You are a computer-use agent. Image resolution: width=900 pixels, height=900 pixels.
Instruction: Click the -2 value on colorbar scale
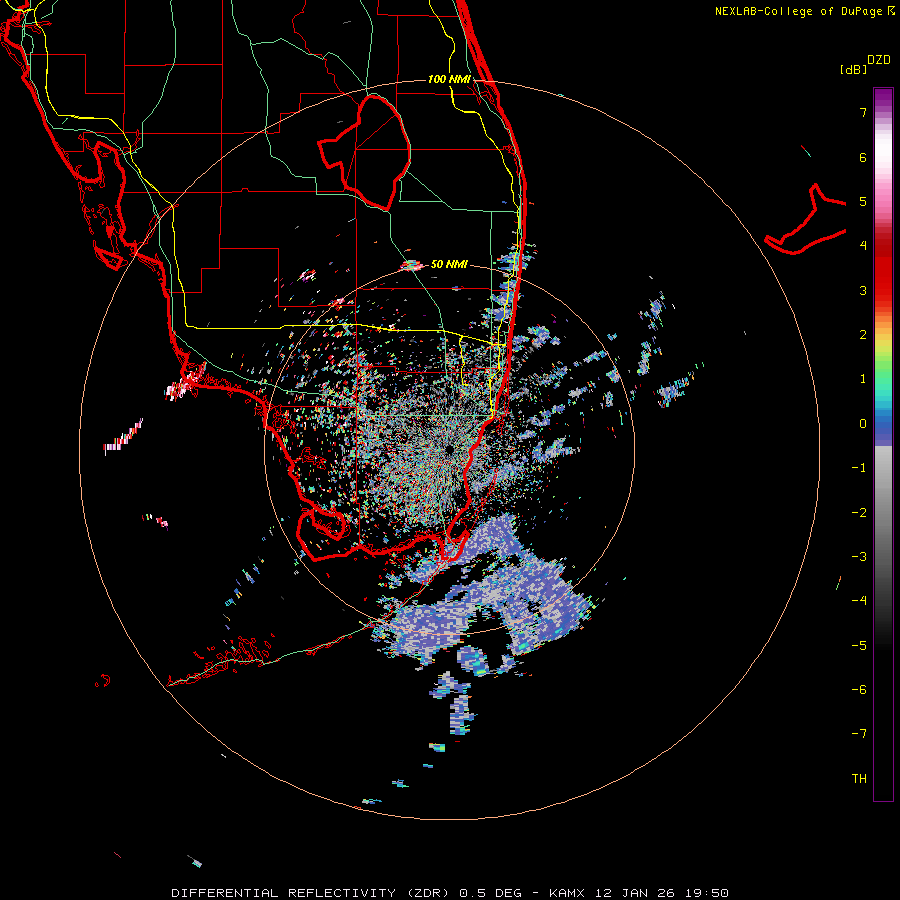859,513
